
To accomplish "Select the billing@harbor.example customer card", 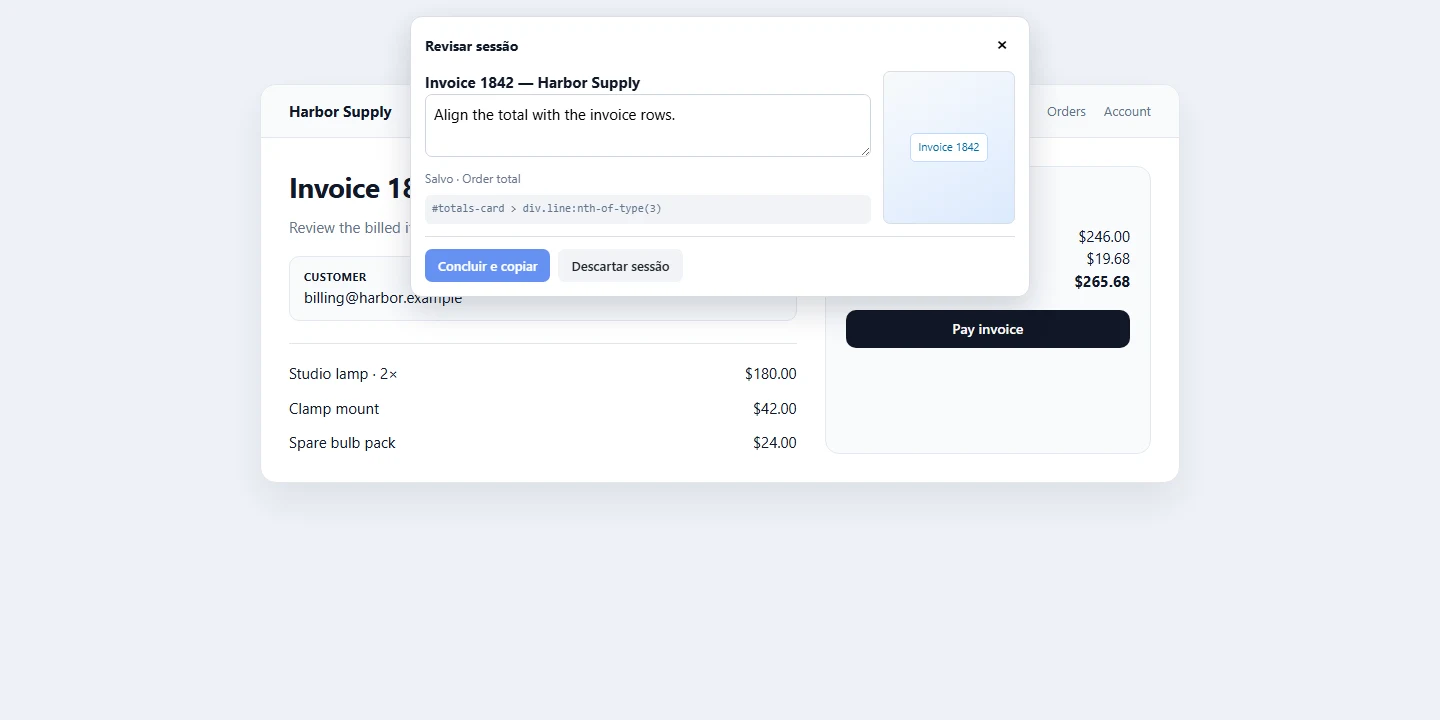I will tap(543, 288).
